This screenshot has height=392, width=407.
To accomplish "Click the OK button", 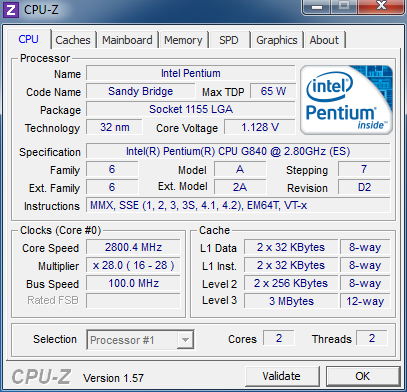I will pos(363,376).
